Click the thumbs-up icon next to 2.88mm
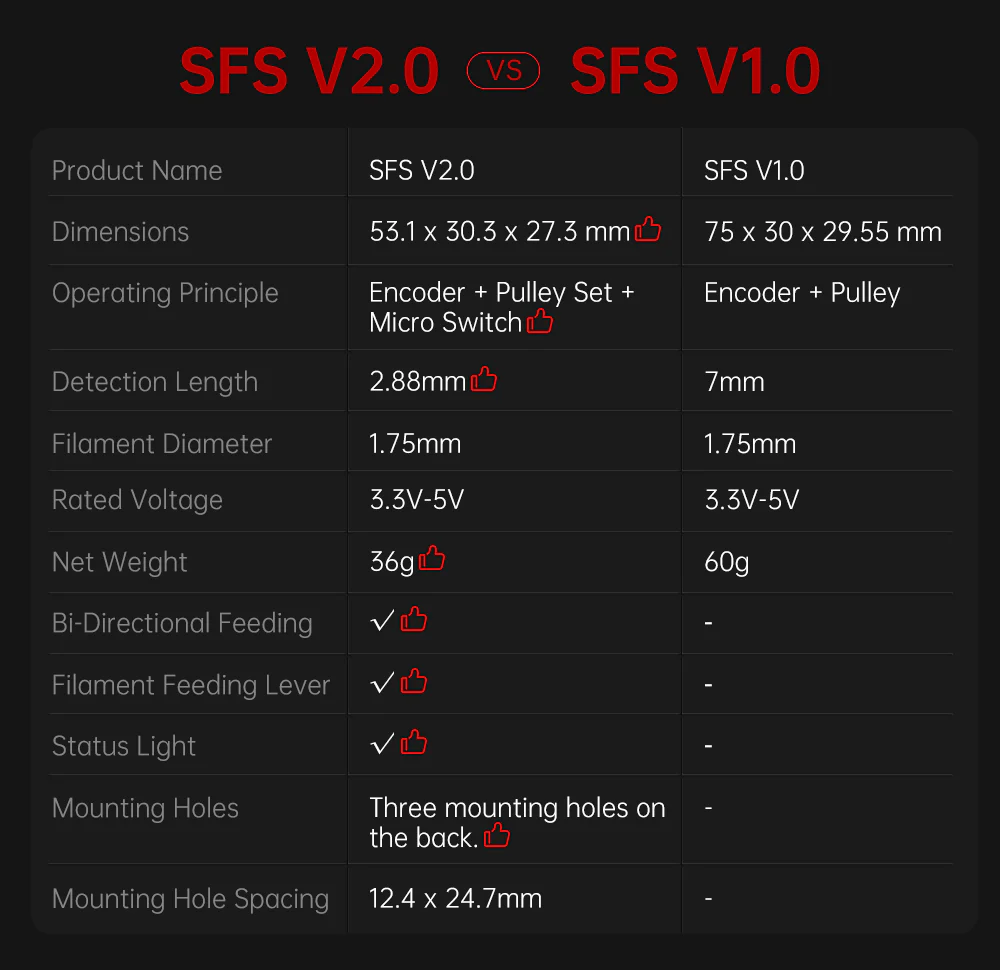 (484, 380)
